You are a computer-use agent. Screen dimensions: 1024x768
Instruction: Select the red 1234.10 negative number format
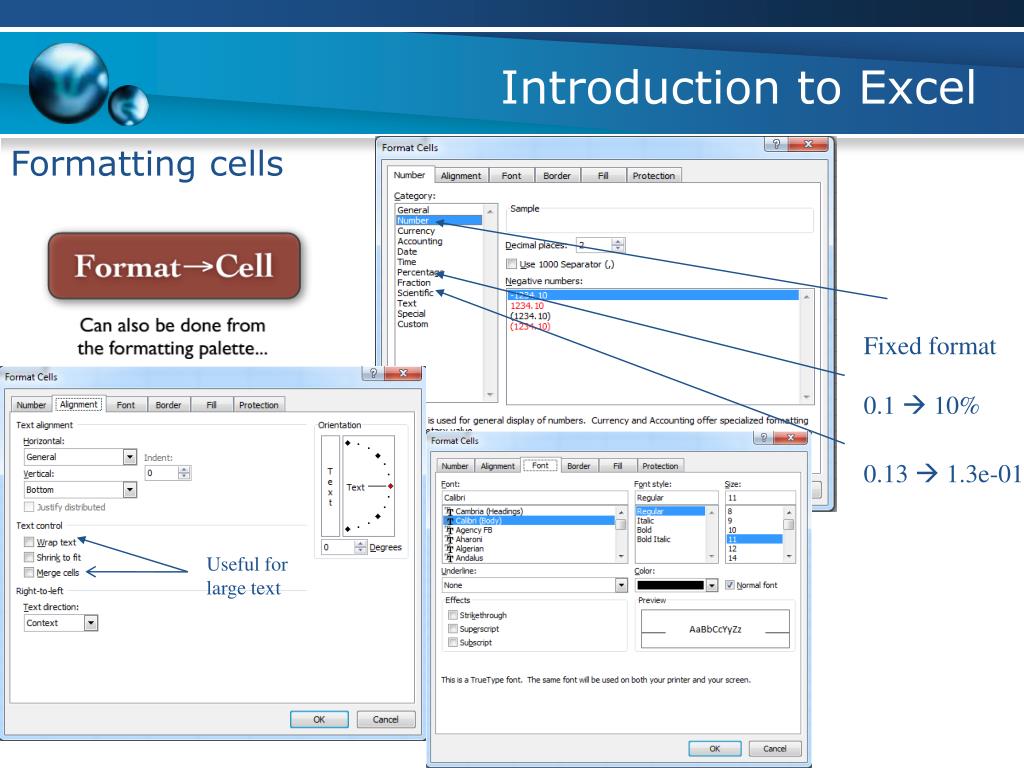click(527, 306)
